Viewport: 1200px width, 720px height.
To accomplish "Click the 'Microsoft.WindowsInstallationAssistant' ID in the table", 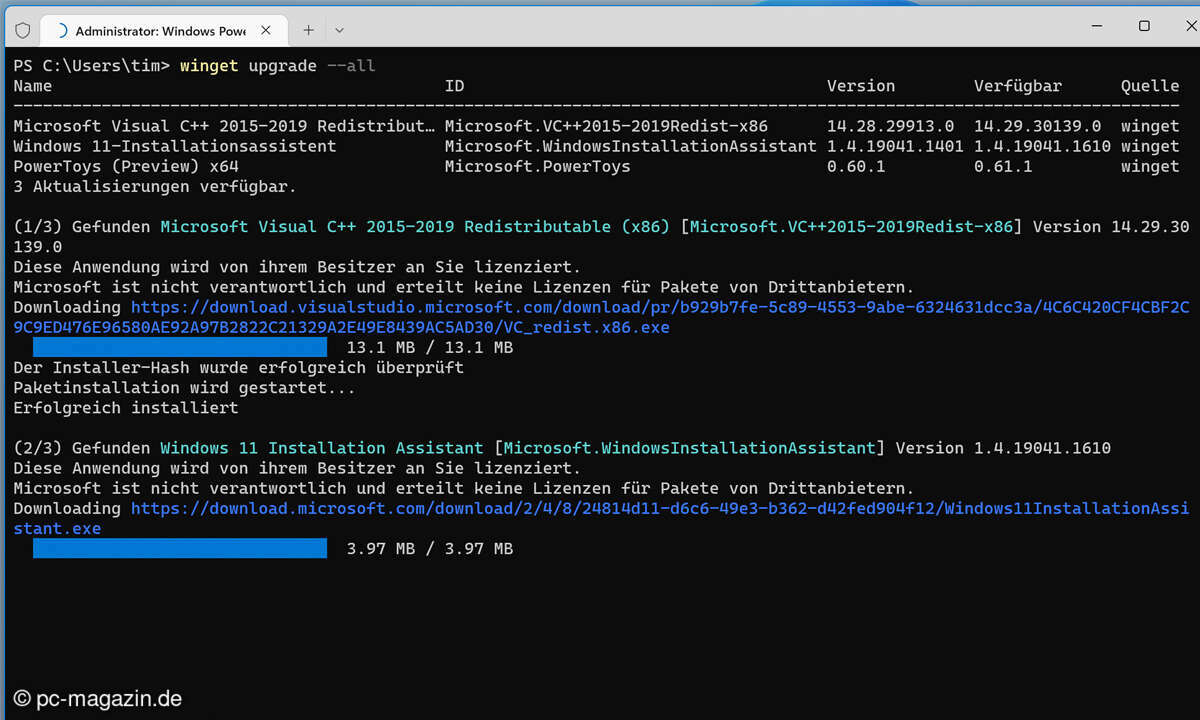I will [x=630, y=146].
